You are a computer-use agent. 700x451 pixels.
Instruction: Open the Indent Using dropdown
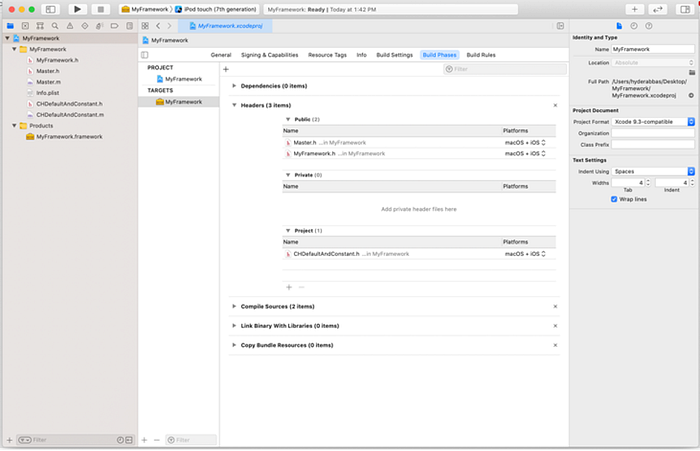[x=653, y=171]
